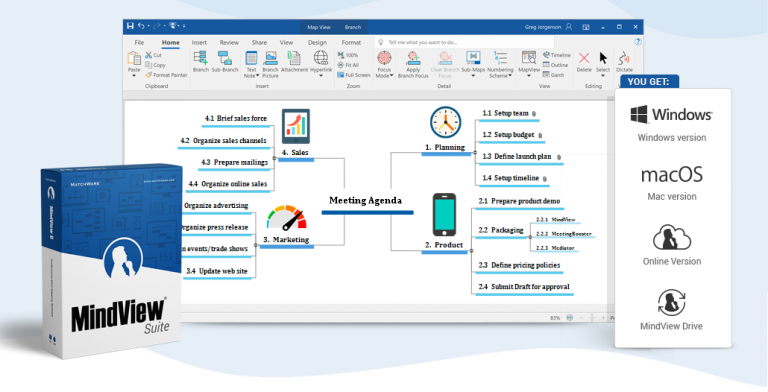The width and height of the screenshot is (768, 392).
Task: Switch to the Gantt view
Action: (x=553, y=75)
